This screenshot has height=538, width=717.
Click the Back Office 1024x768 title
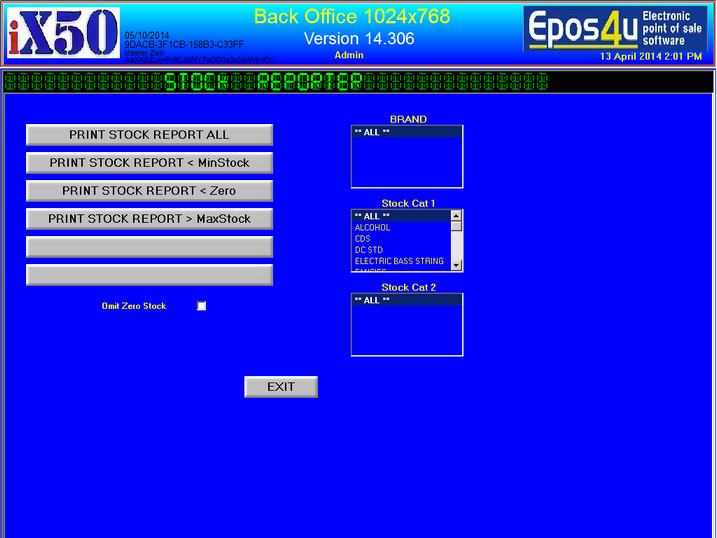point(352,16)
